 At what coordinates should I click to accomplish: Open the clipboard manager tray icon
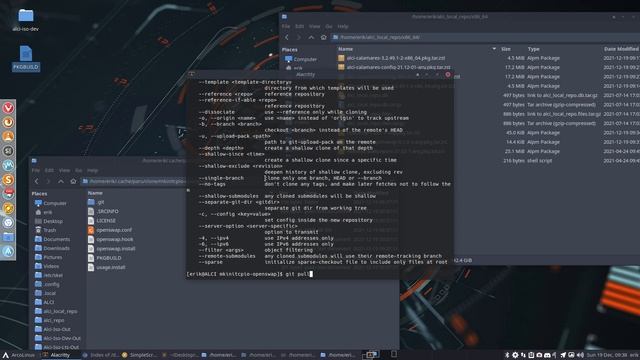tap(531, 355)
